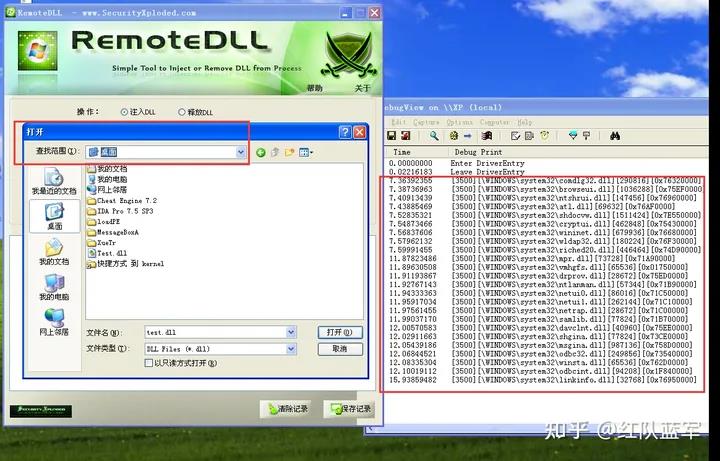Click the DebugView save (floppy disk) icon
The height and width of the screenshot is (461, 720).
pyautogui.click(x=391, y=136)
